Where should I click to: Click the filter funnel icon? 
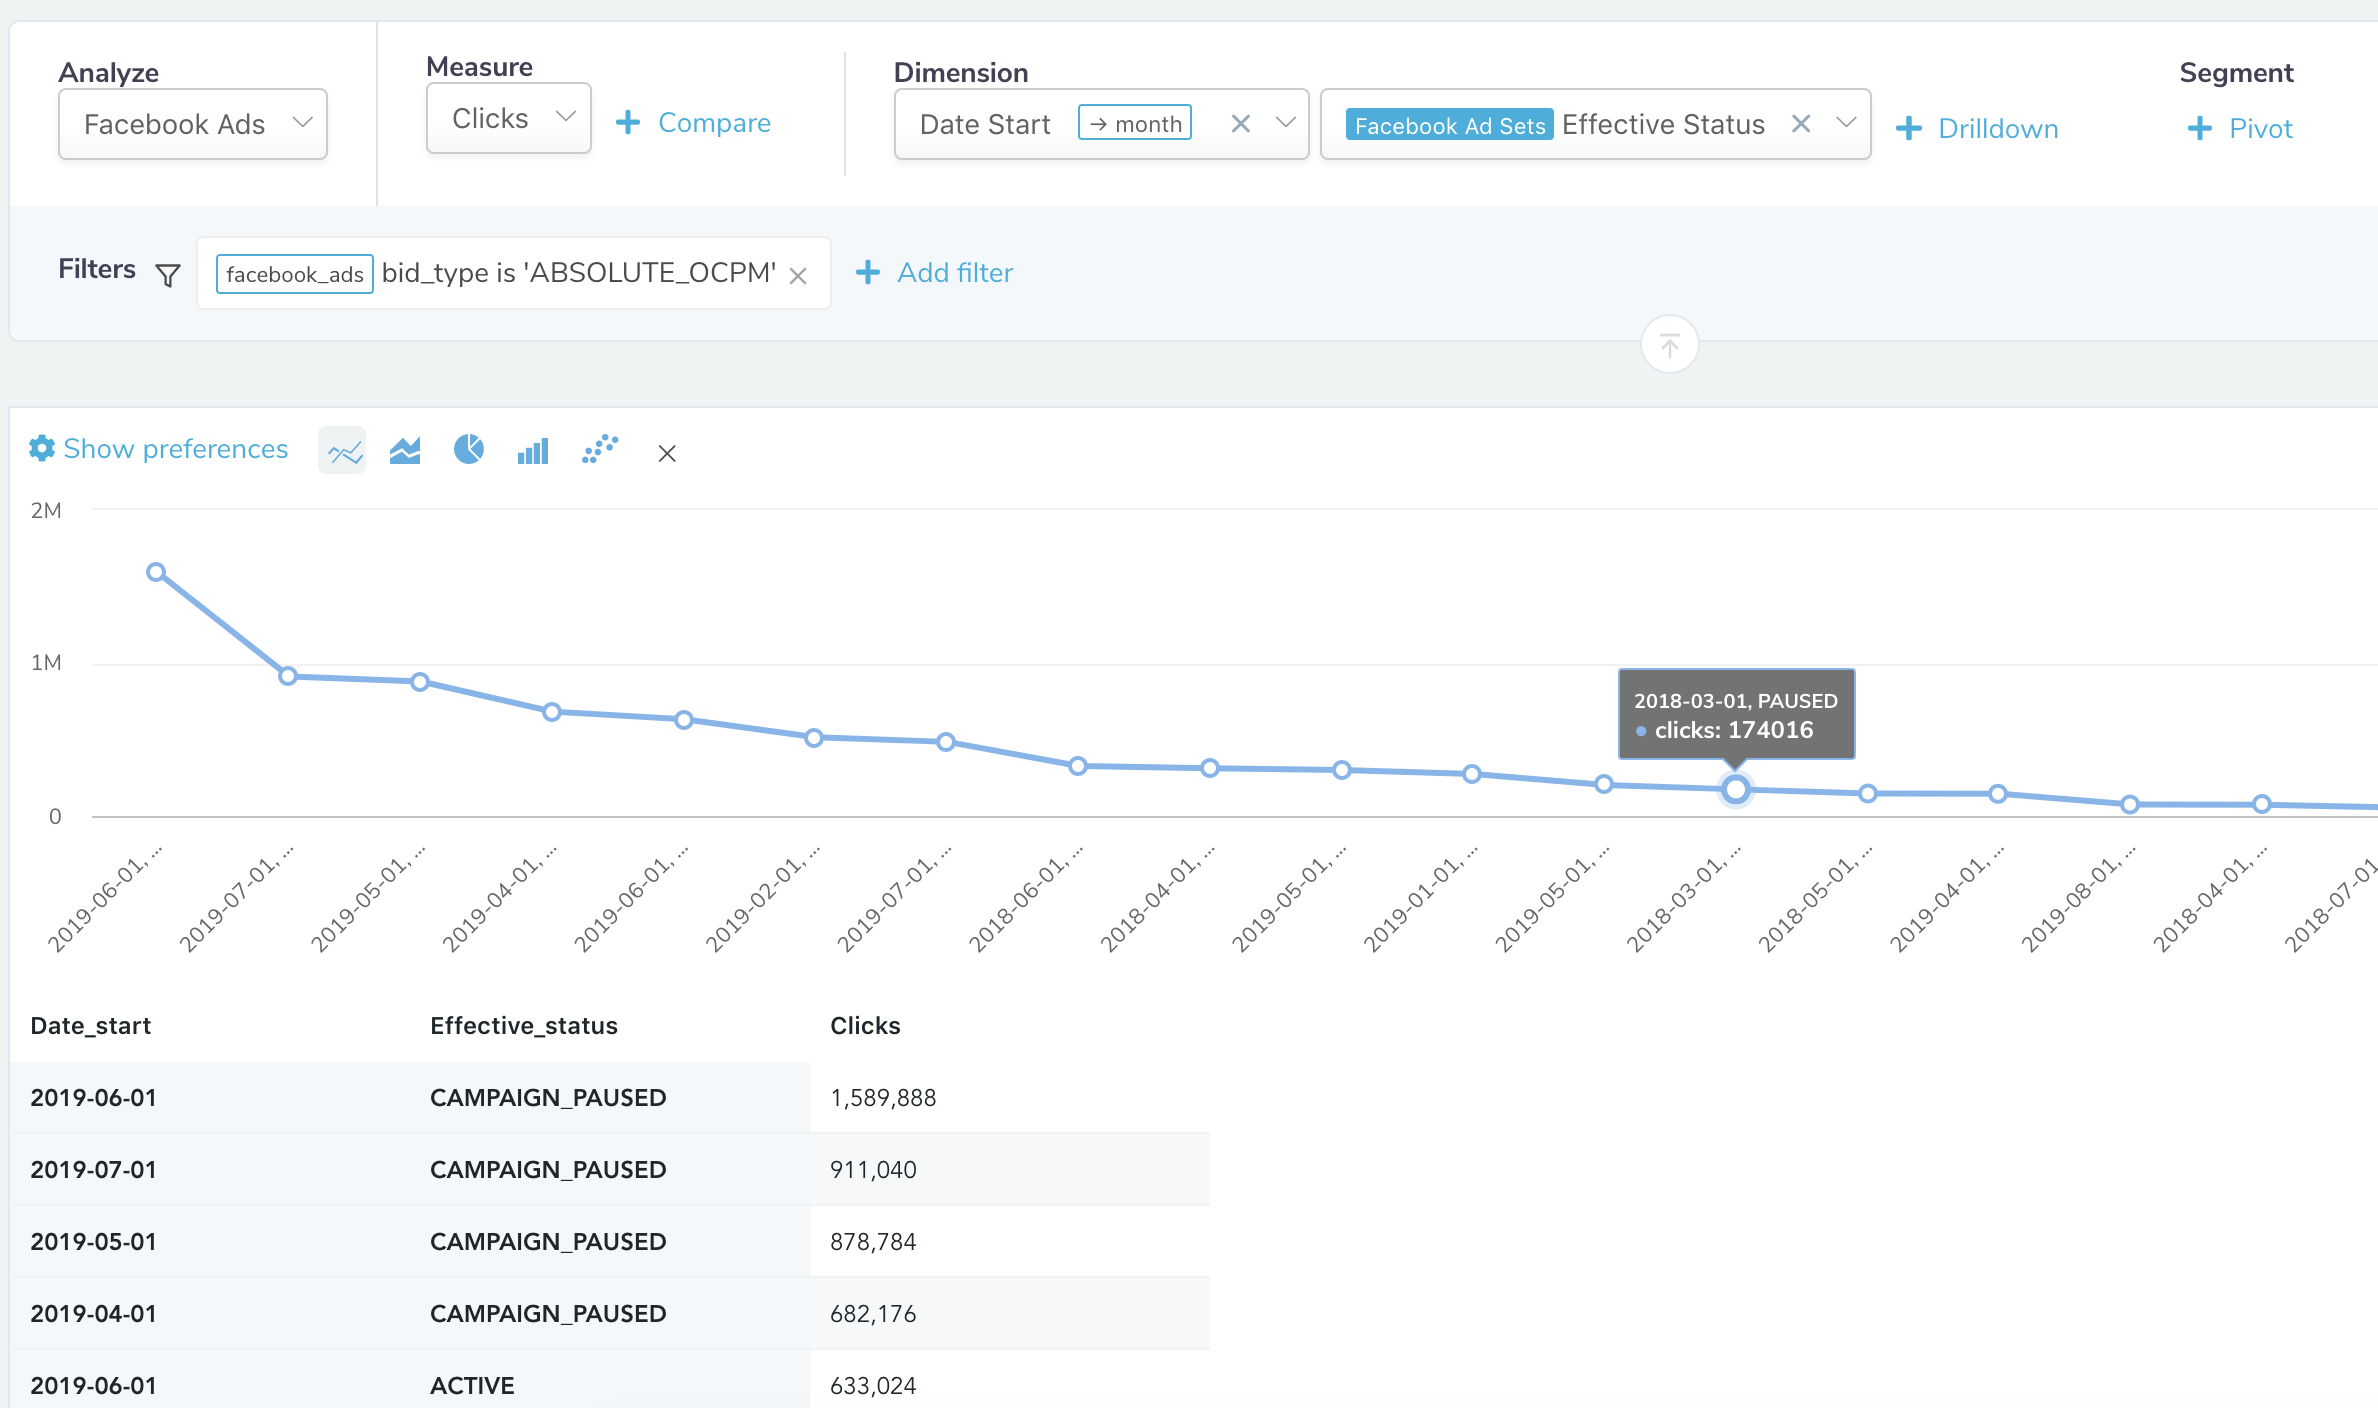pyautogui.click(x=168, y=274)
